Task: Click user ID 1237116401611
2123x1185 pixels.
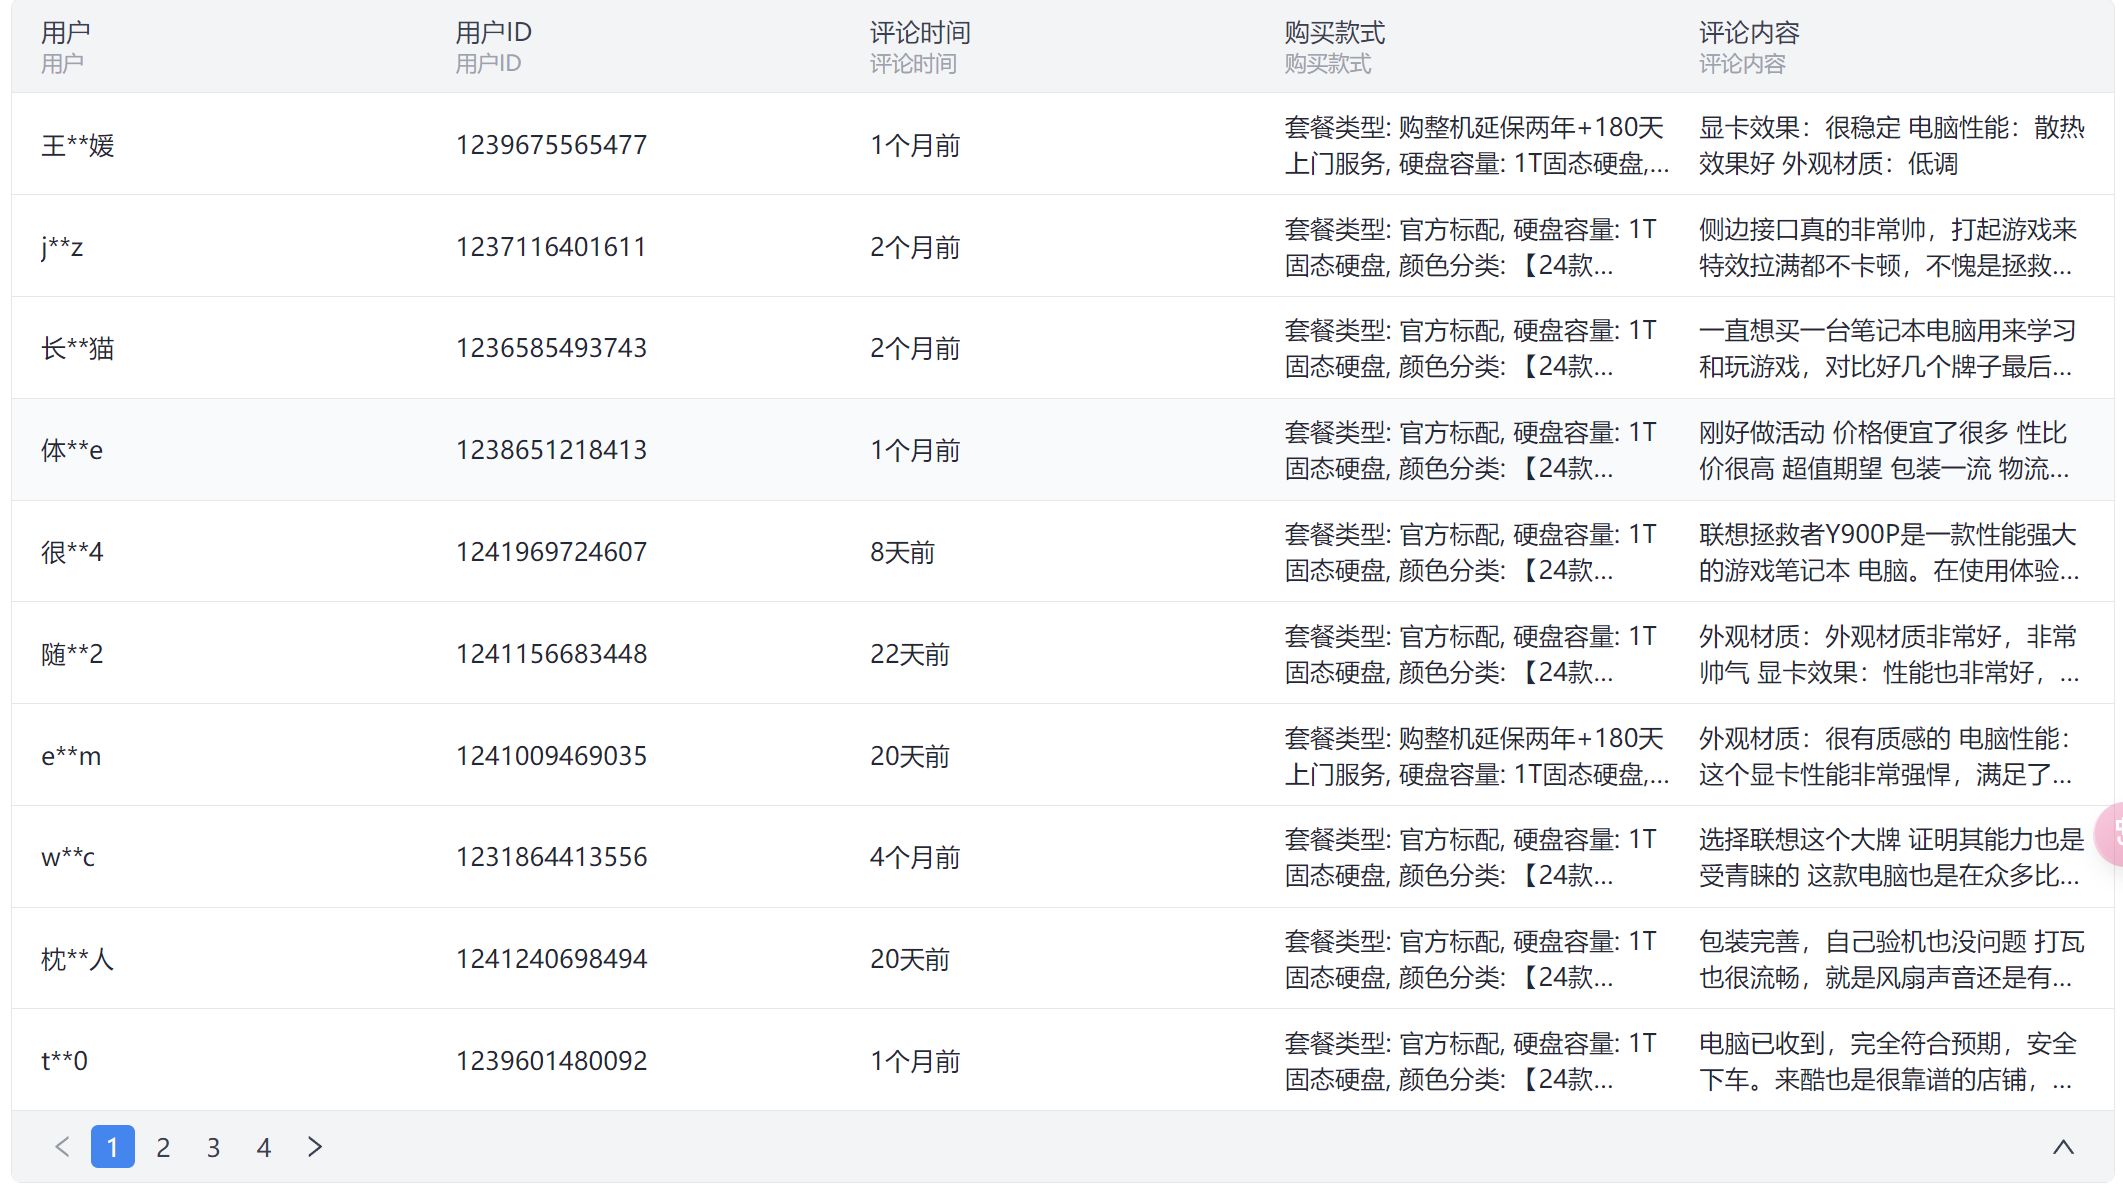Action: click(x=552, y=247)
